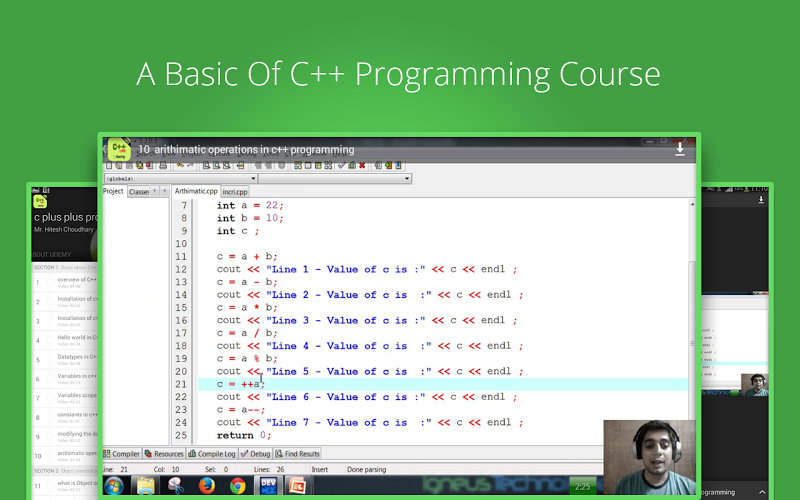The height and width of the screenshot is (500, 800).
Task: Open Snipping Tool from the taskbar
Action: [x=176, y=486]
